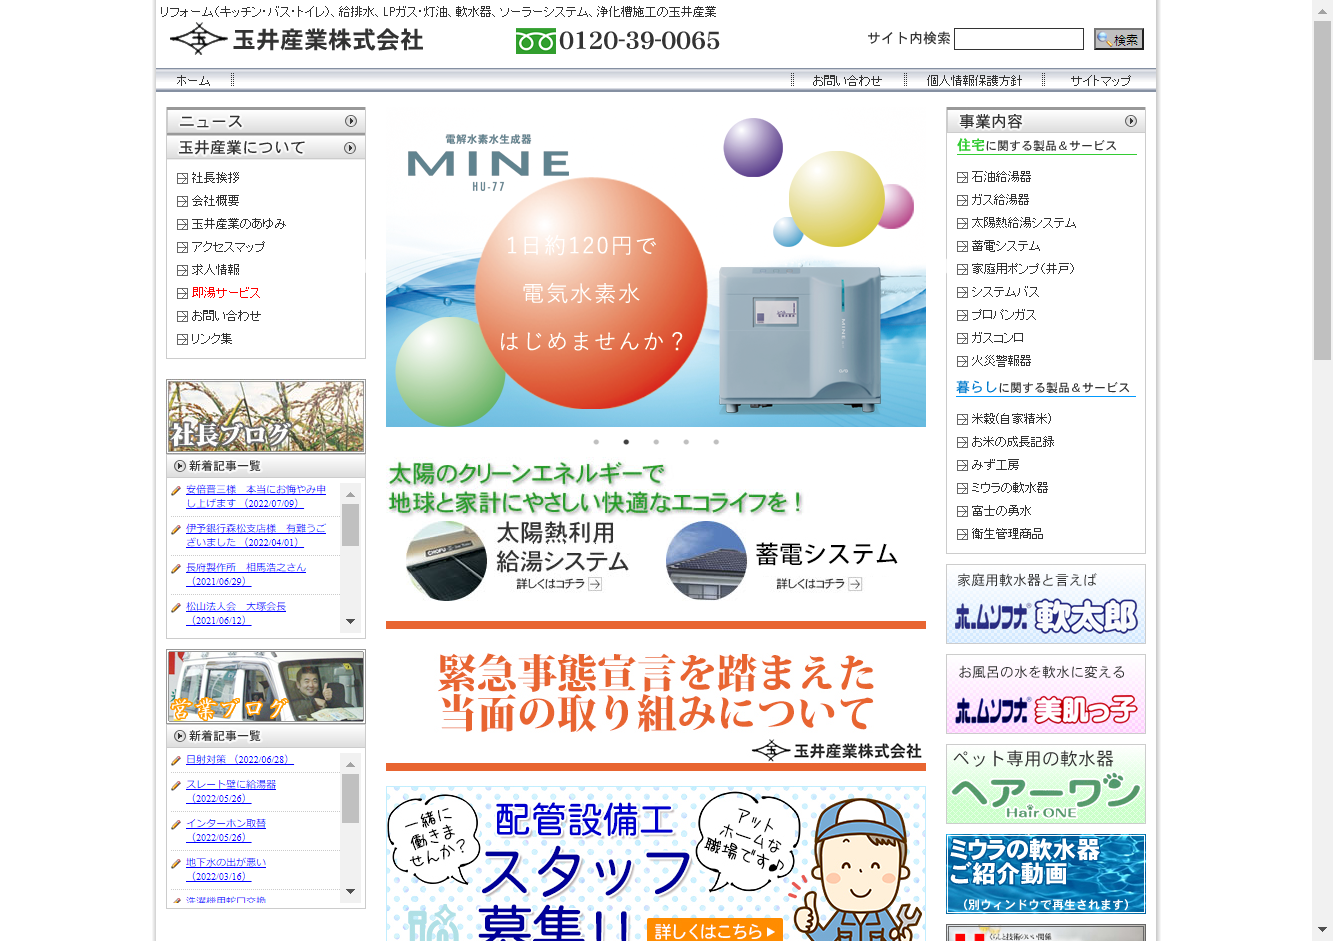Expand the 玉井産業について section arrow

(x=350, y=148)
